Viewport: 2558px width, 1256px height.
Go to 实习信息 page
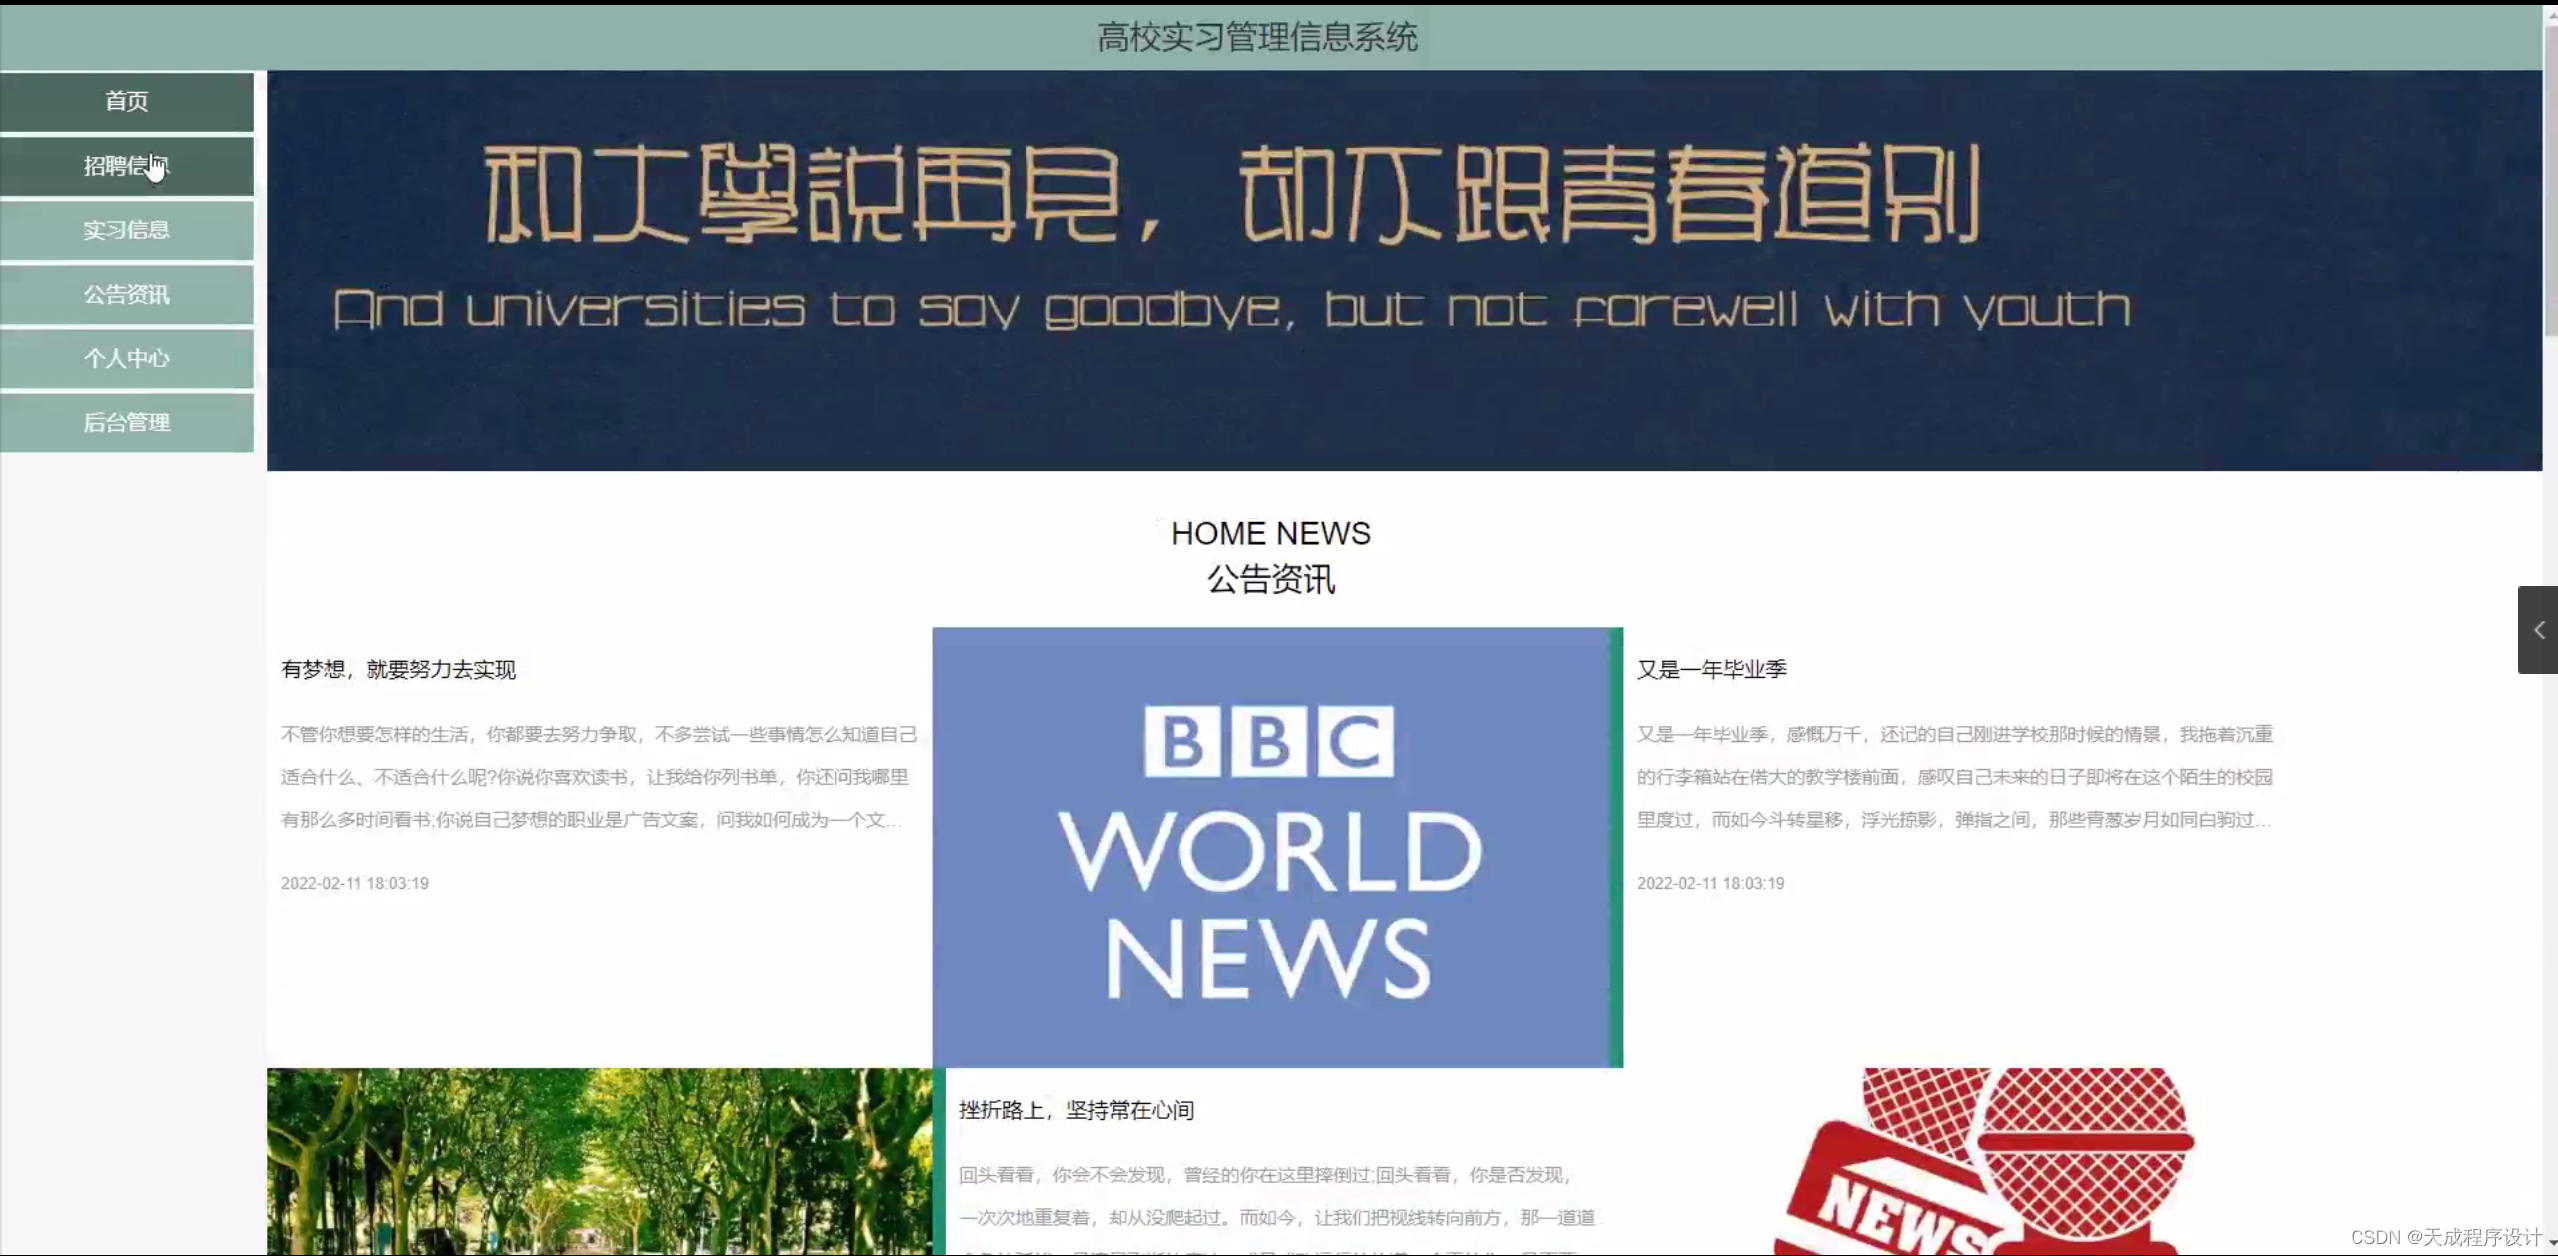point(127,230)
